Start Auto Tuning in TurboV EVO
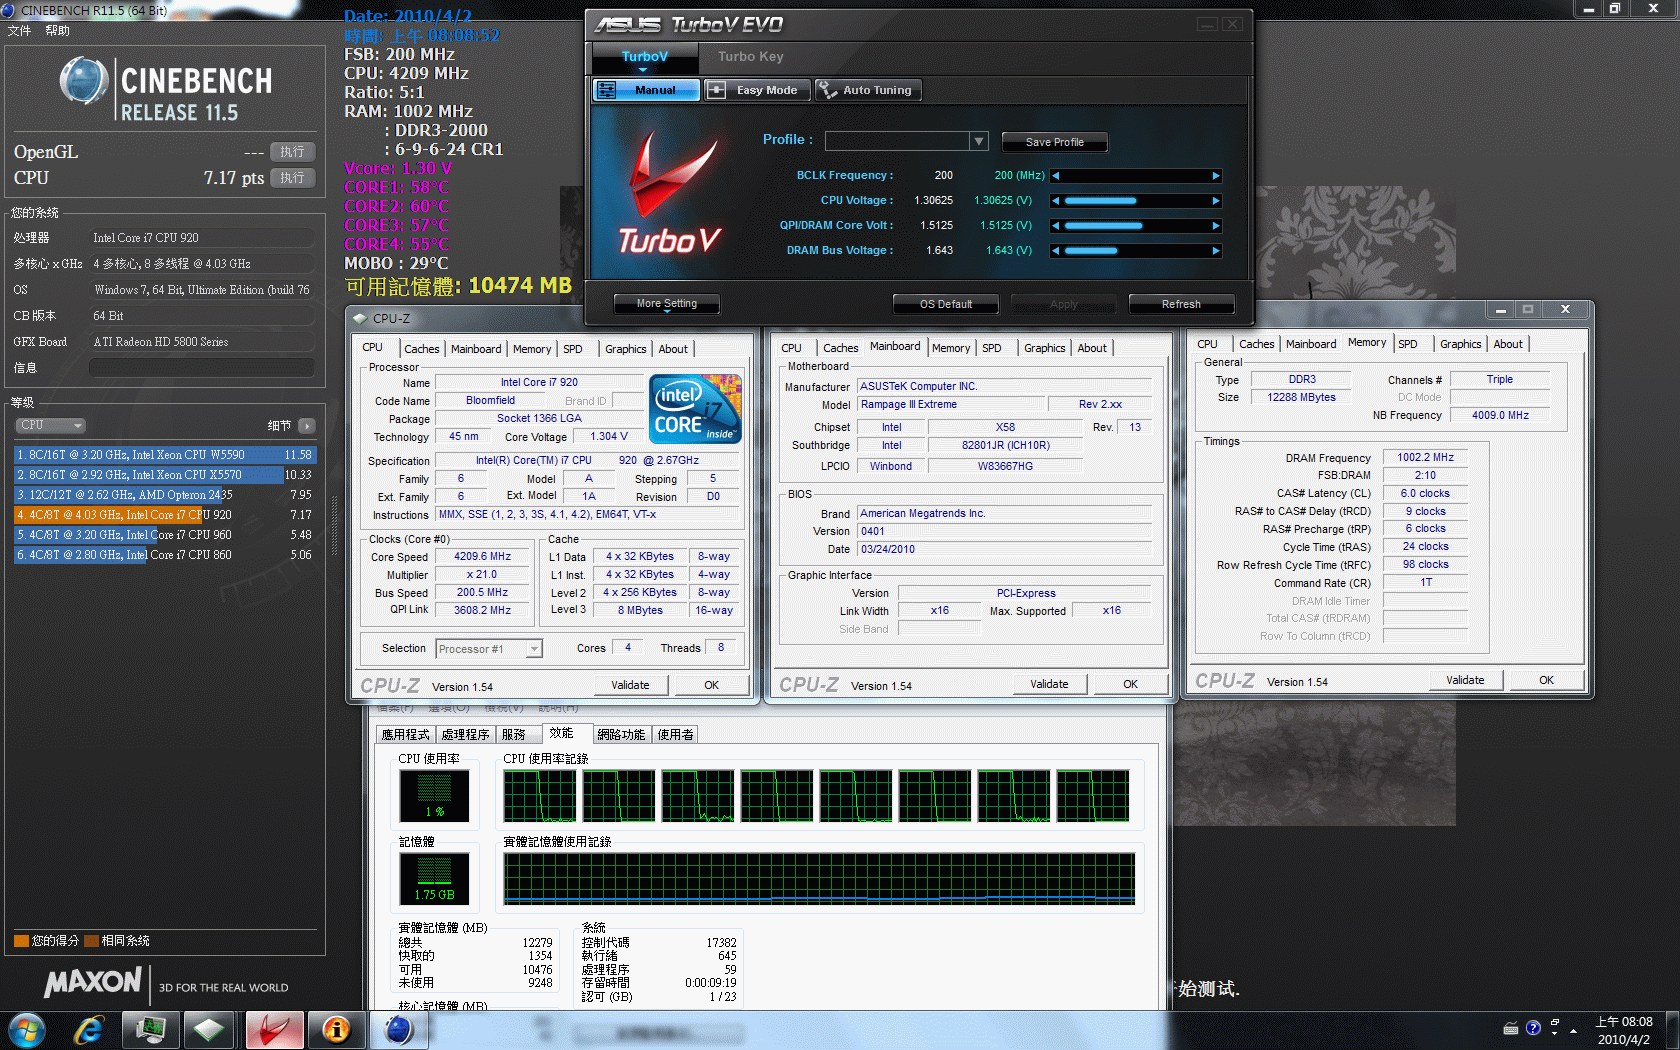The width and height of the screenshot is (1680, 1050). click(867, 90)
